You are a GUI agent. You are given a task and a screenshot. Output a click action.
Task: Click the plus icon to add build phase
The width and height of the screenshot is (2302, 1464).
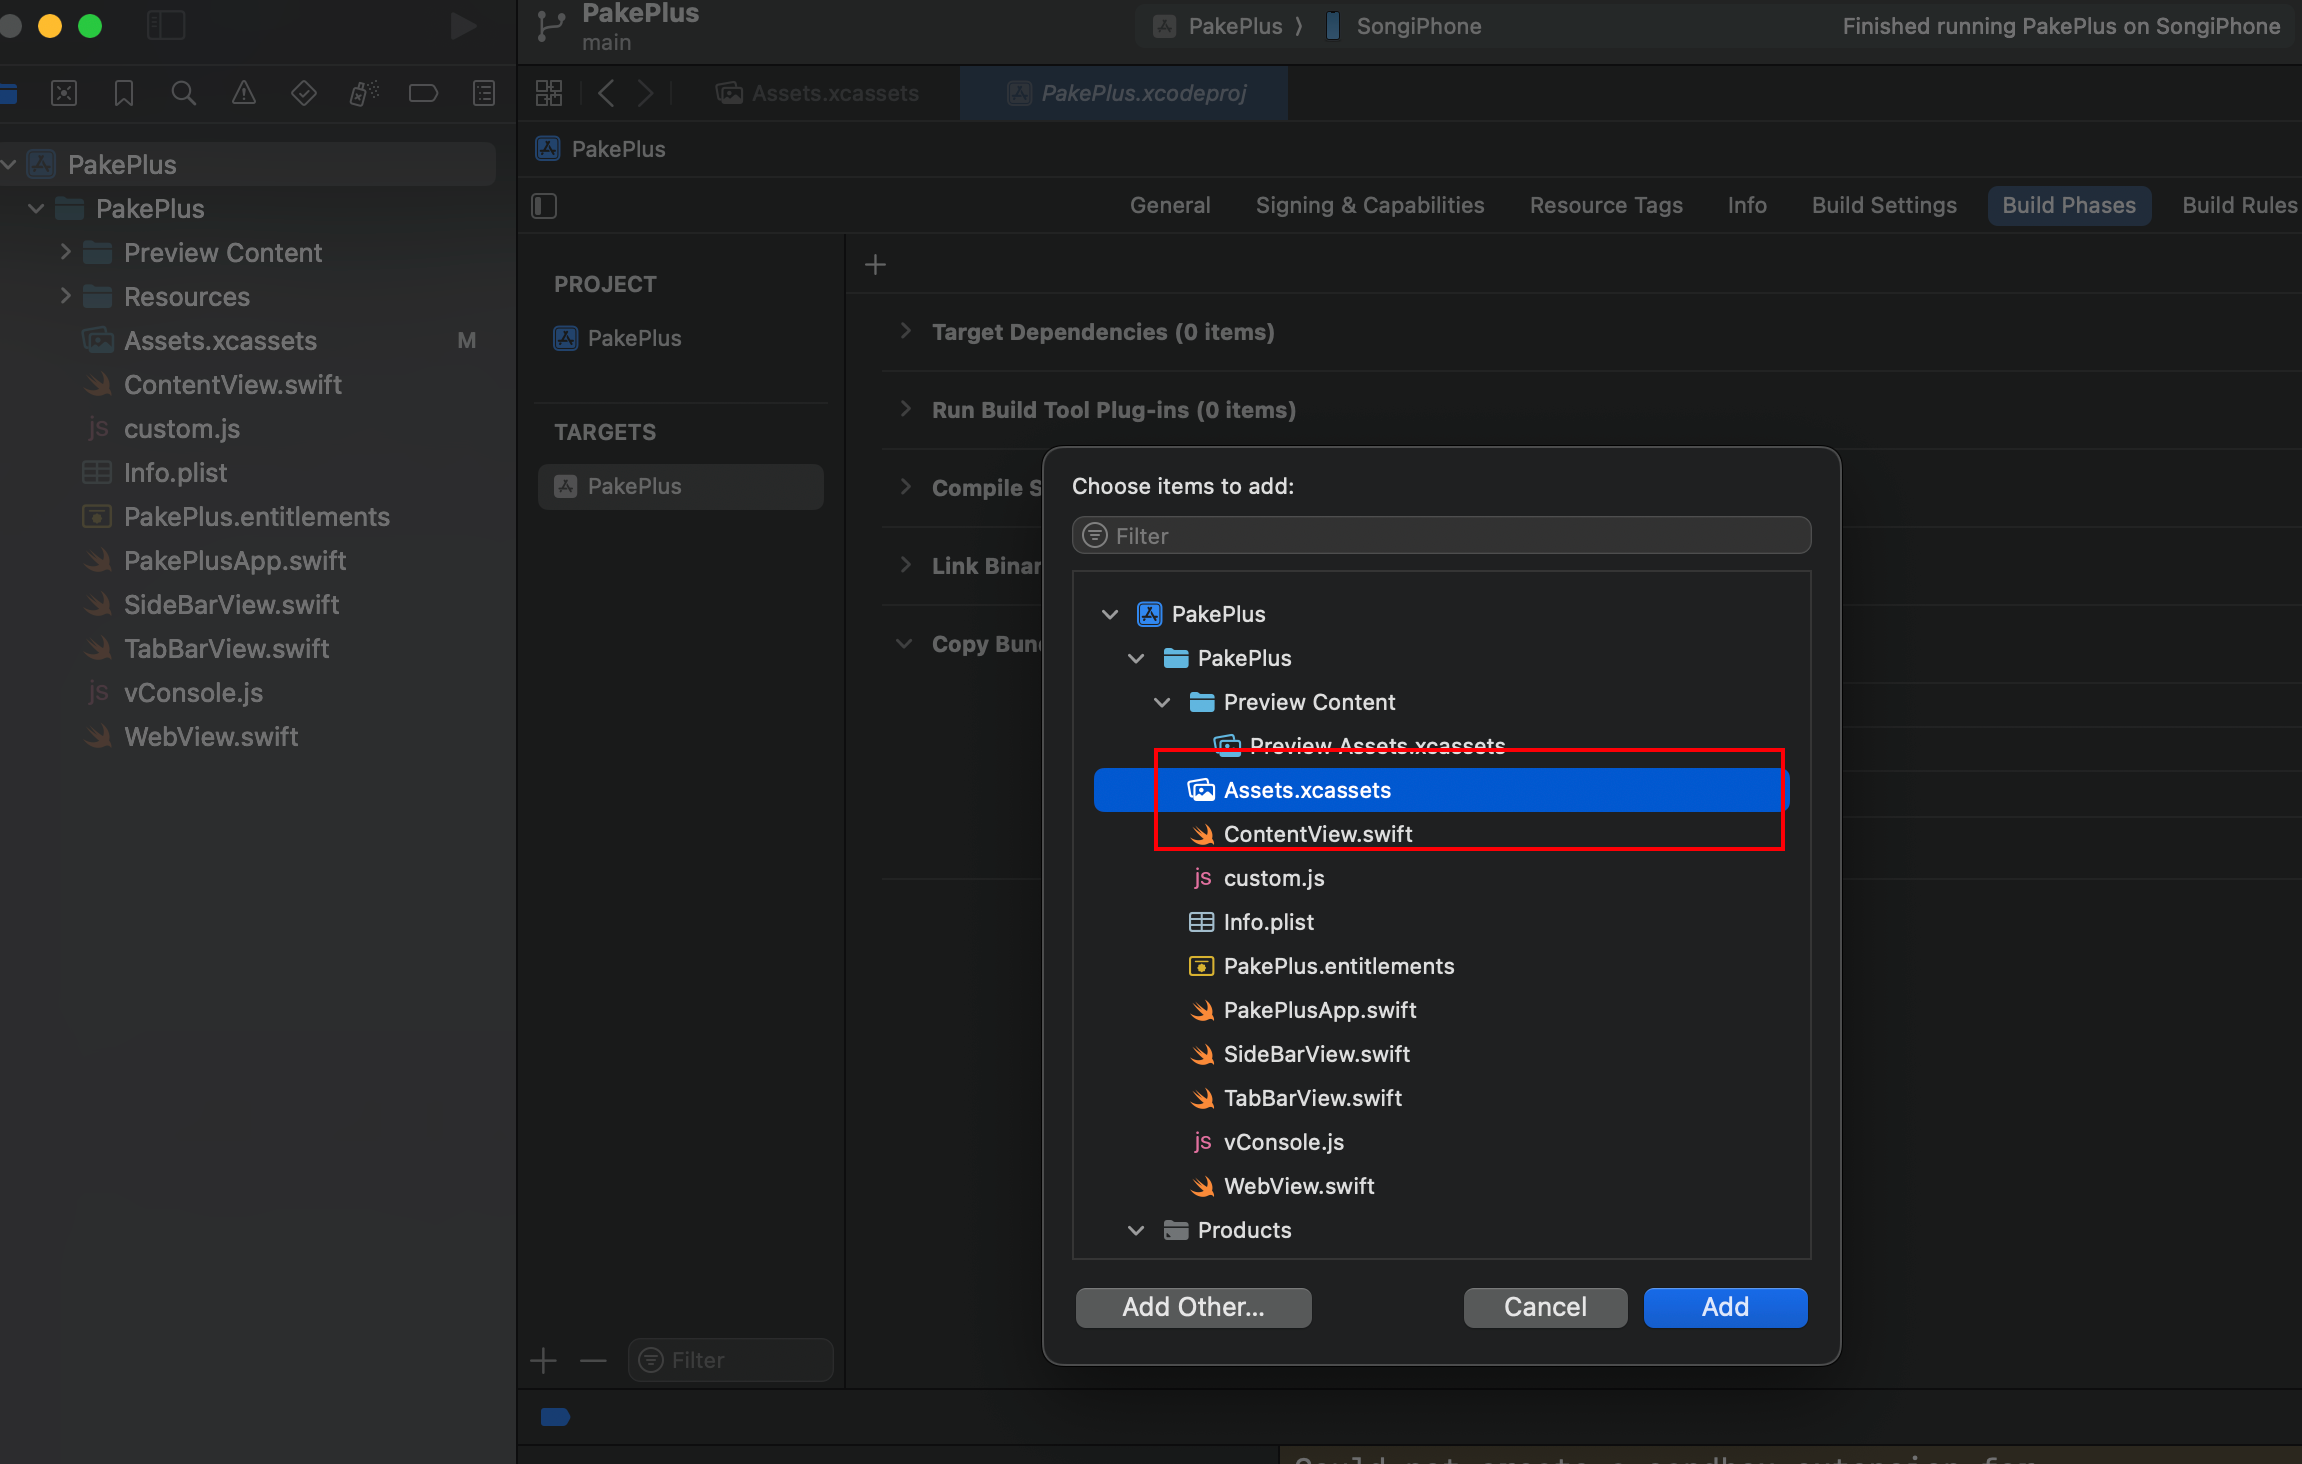pos(875,265)
